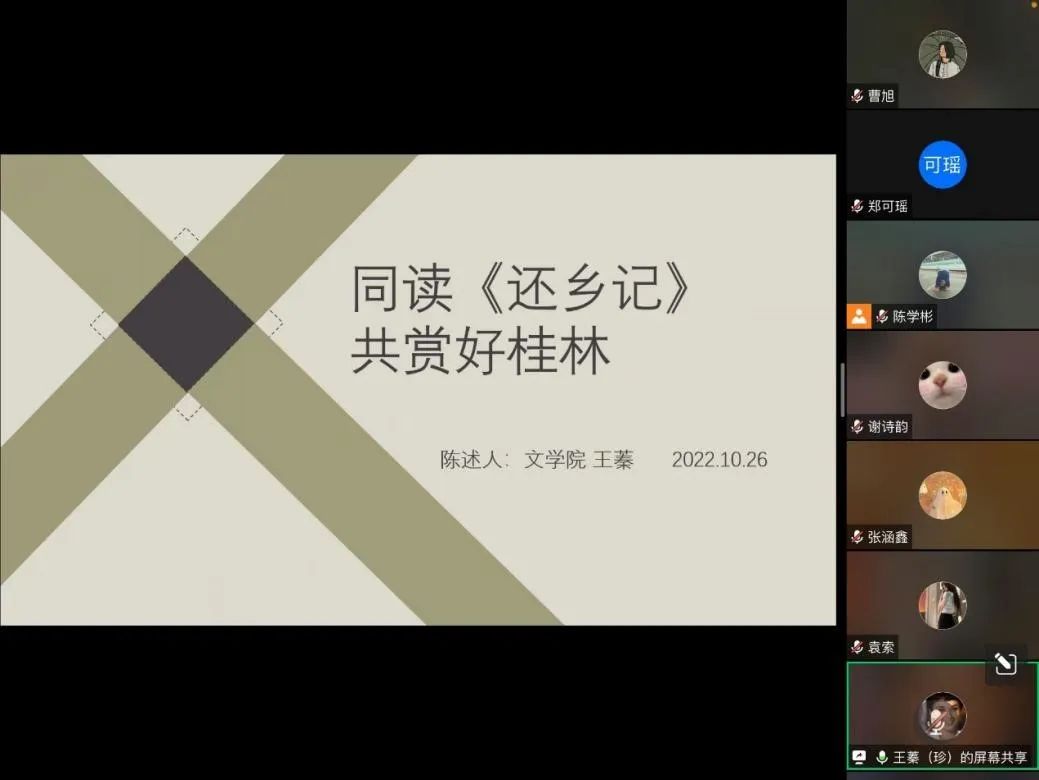
Task: Select 曹旭's umbrella avatar
Action: coord(942,54)
